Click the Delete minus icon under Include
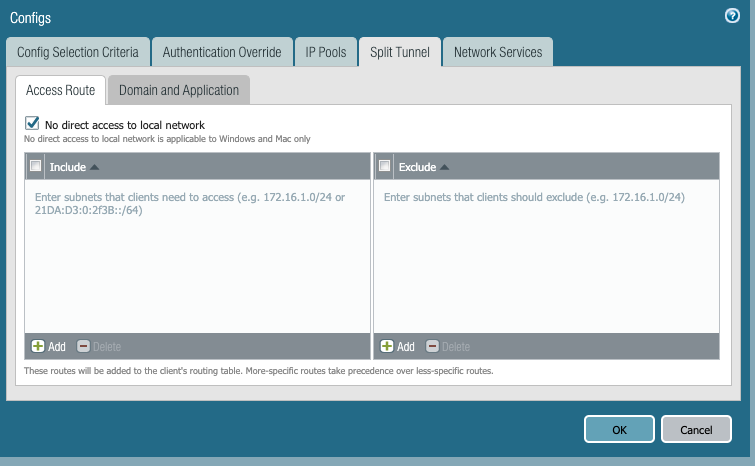This screenshot has height=466, width=755. (x=83, y=346)
